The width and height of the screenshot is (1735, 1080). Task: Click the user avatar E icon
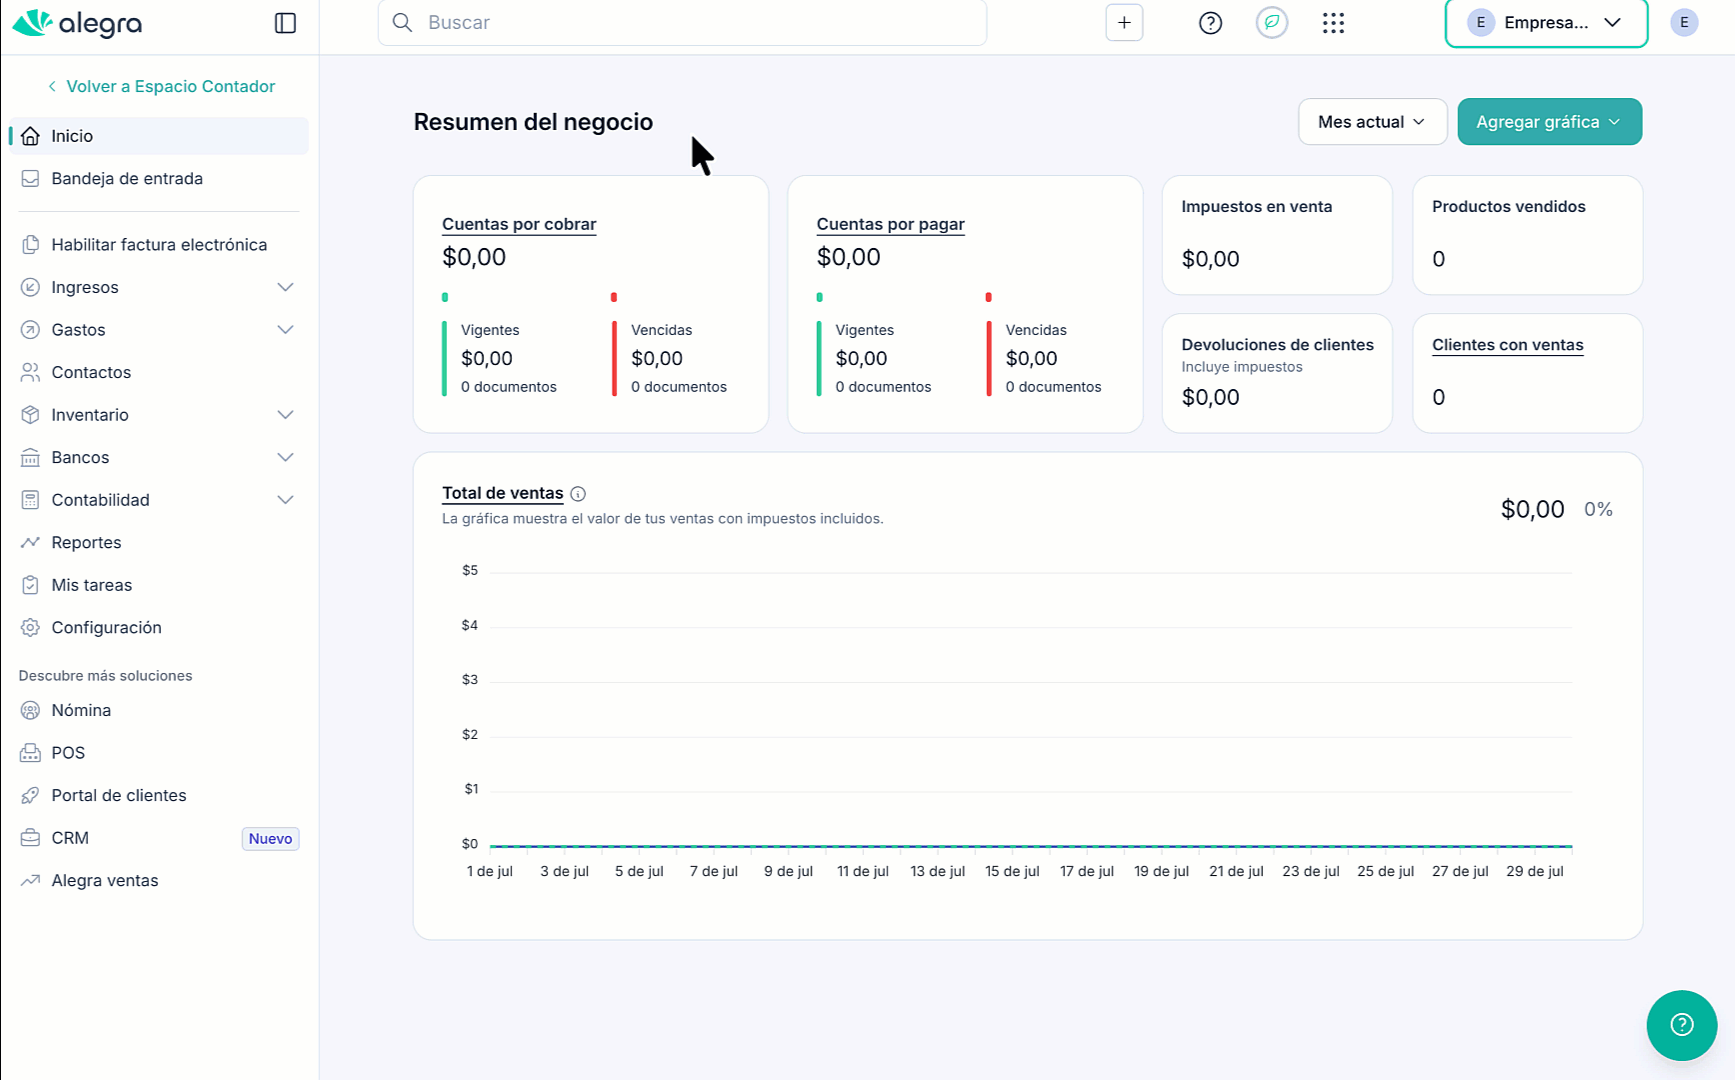click(1684, 22)
